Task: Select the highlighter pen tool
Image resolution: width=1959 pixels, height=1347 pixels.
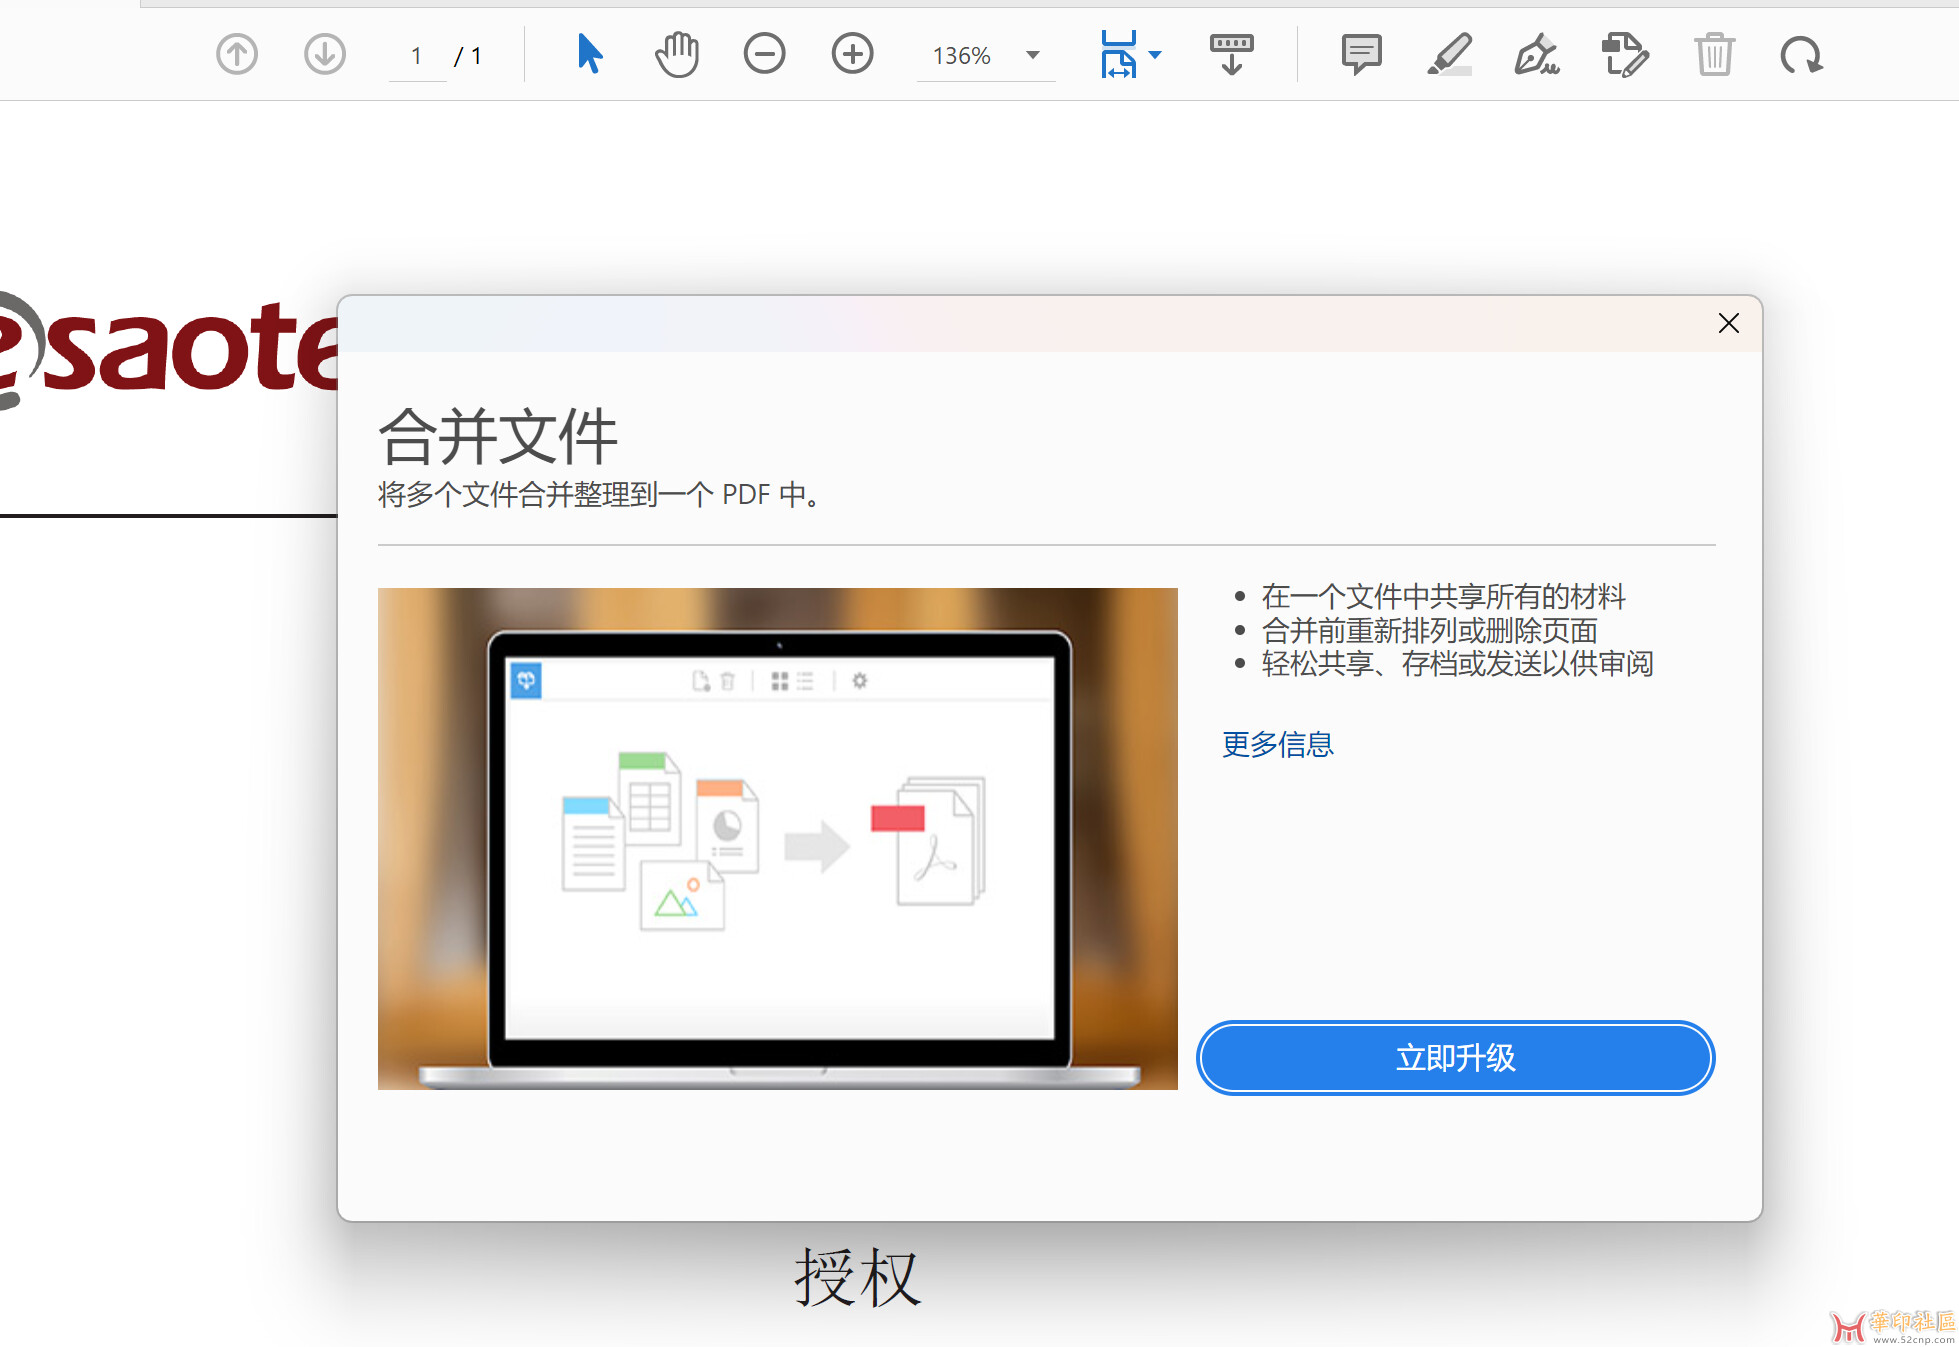Action: click(1449, 54)
